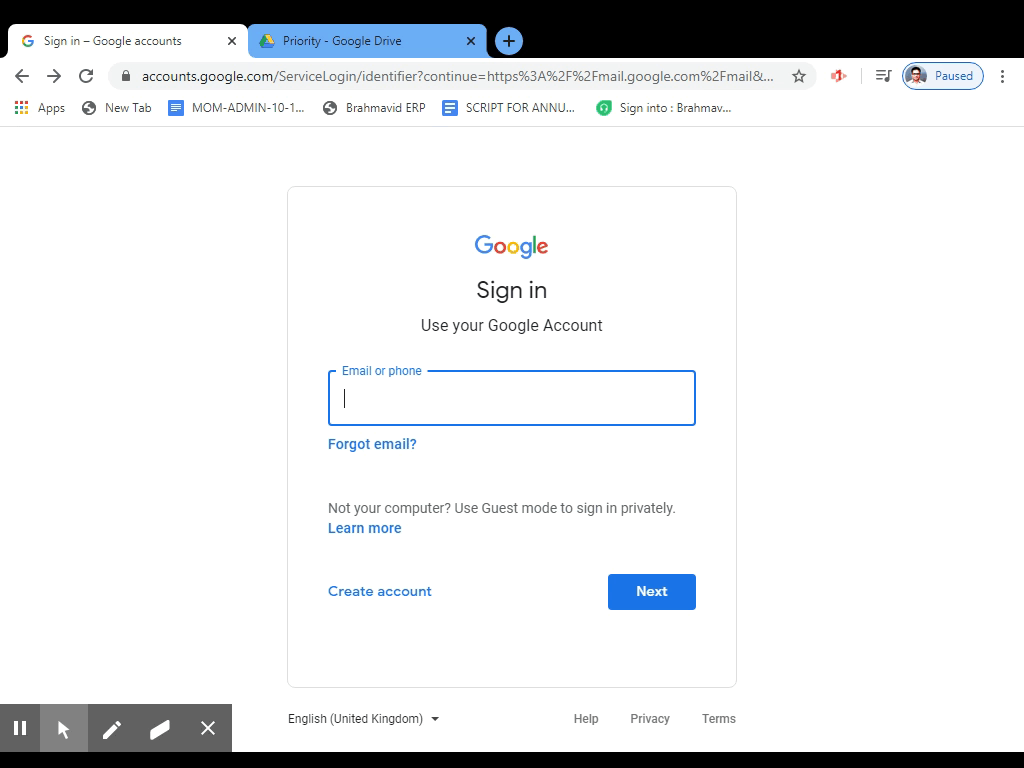The height and width of the screenshot is (768, 1024).
Task: Open the Brahmavid ERP bookmark
Action: (x=374, y=108)
